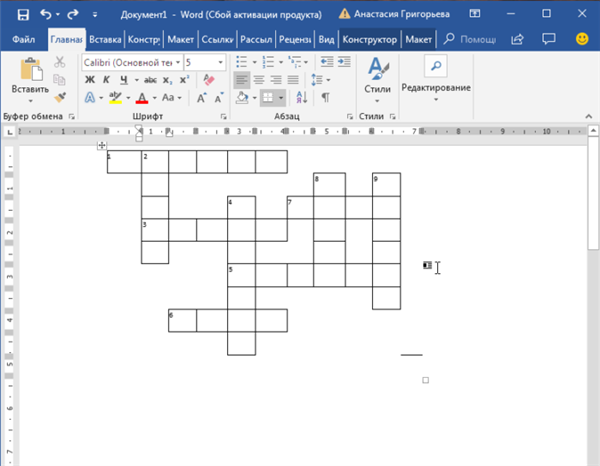This screenshot has width=600, height=466.
Task: Click the bulleted list icon
Action: (241, 62)
